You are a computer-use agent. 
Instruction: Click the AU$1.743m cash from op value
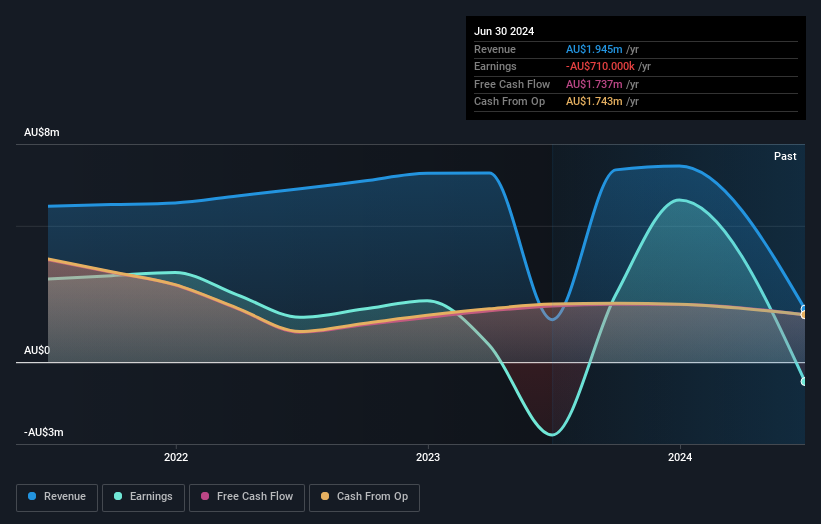pyautogui.click(x=594, y=102)
